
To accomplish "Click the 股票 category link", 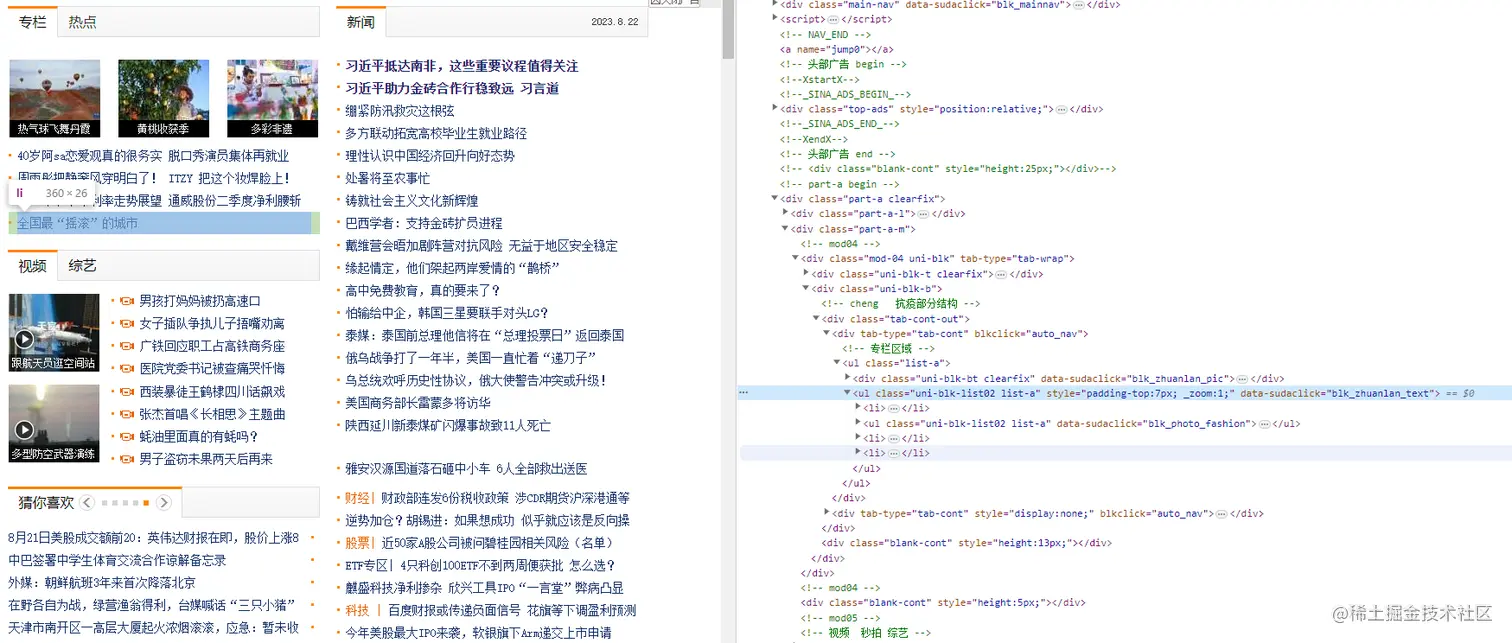I will tap(358, 543).
